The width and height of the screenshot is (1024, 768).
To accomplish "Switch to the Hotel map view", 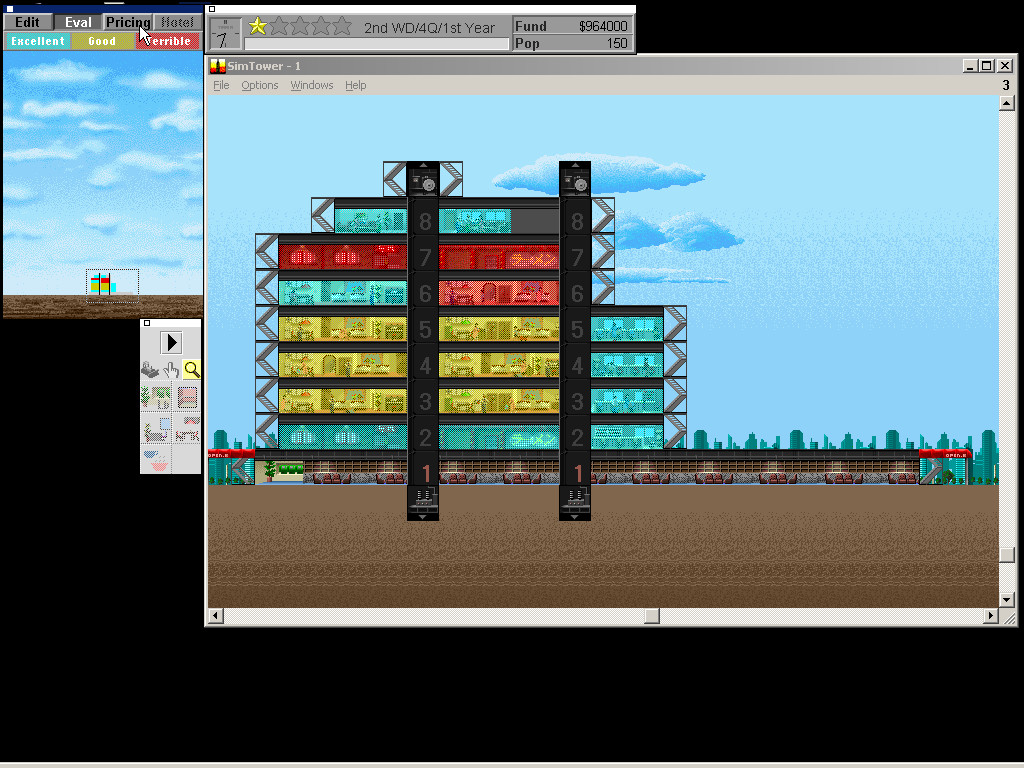I will (177, 22).
